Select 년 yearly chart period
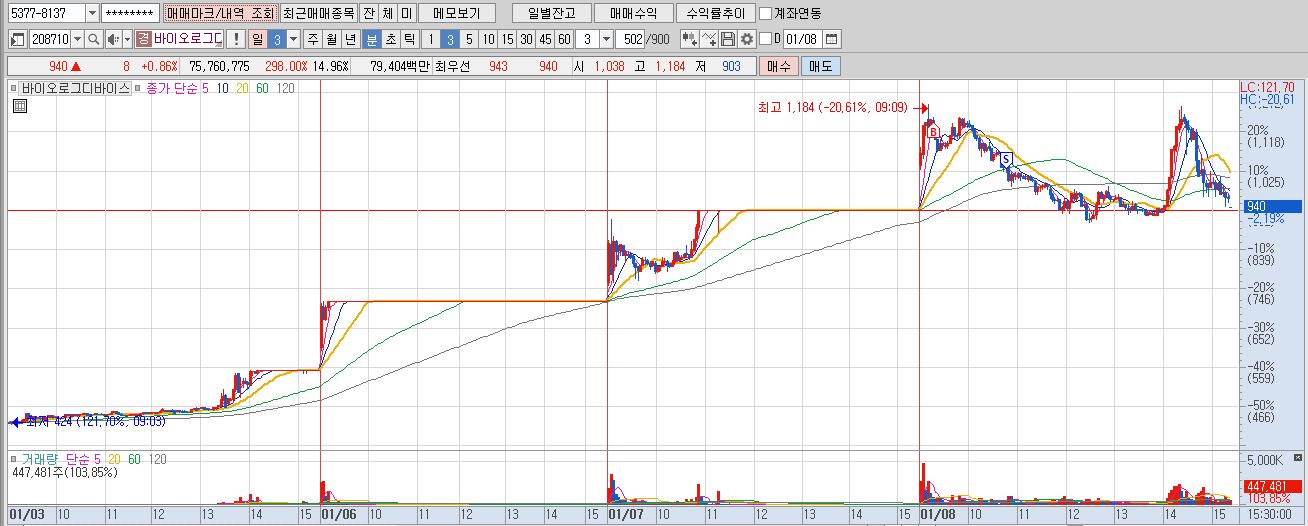 click(350, 39)
